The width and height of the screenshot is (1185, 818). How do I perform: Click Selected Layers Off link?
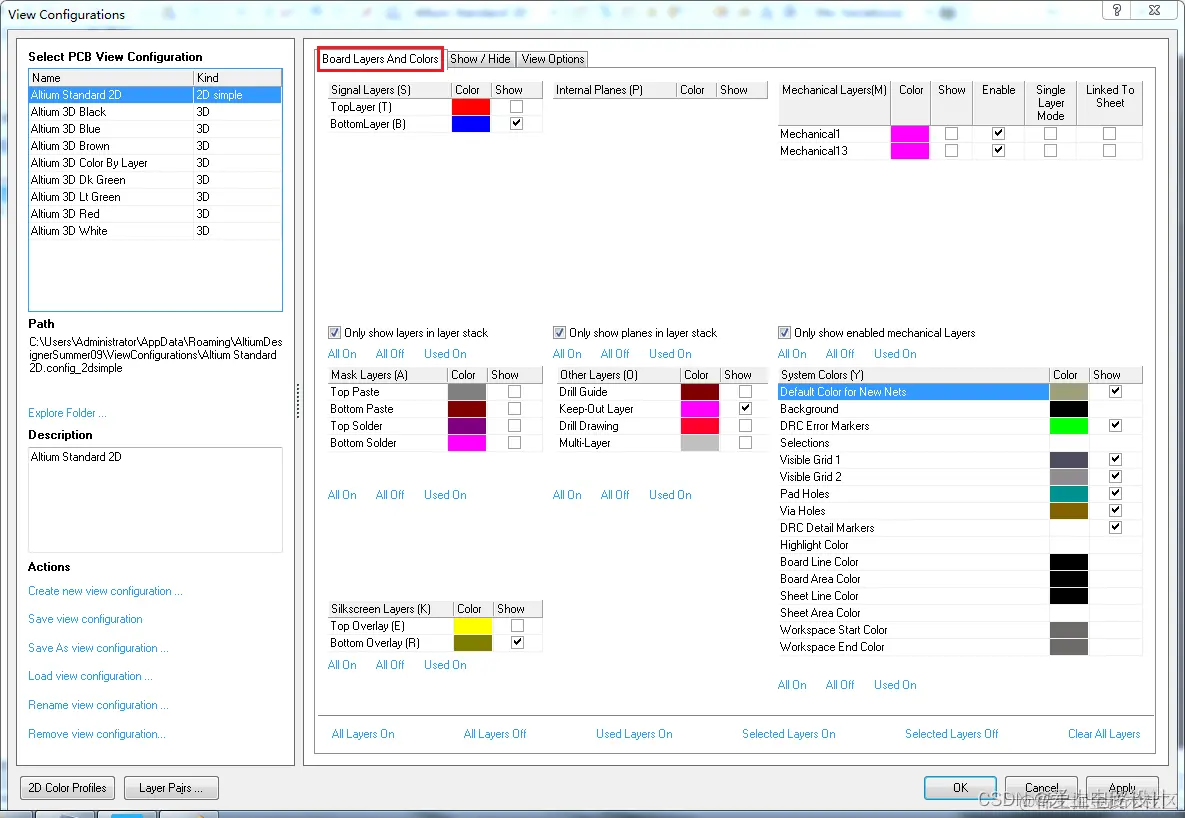click(951, 734)
